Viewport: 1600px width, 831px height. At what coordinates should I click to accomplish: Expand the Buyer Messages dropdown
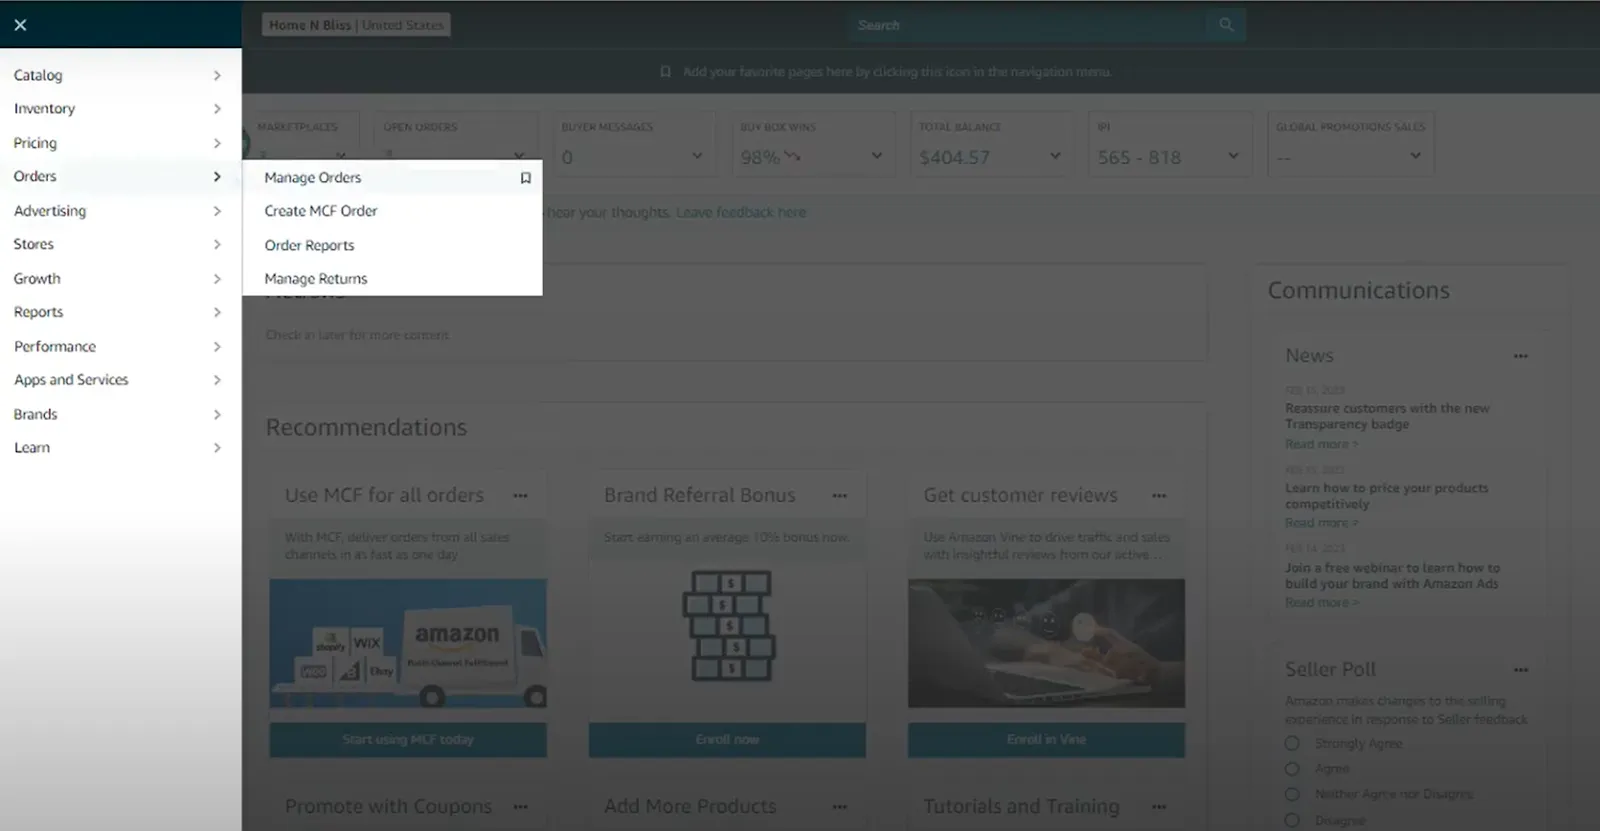point(697,157)
